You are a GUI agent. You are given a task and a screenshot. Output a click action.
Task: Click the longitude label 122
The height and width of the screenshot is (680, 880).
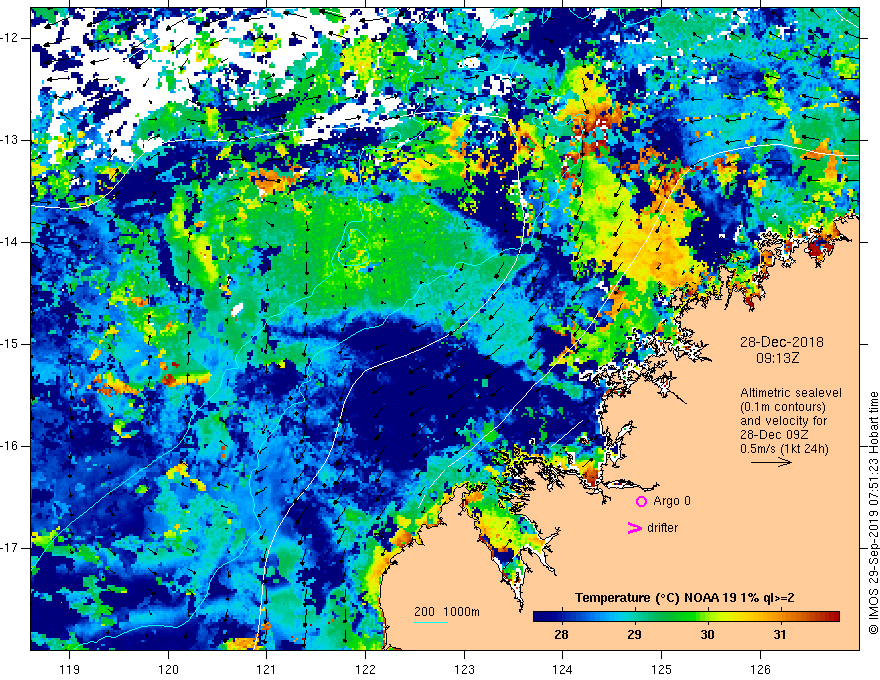click(365, 669)
